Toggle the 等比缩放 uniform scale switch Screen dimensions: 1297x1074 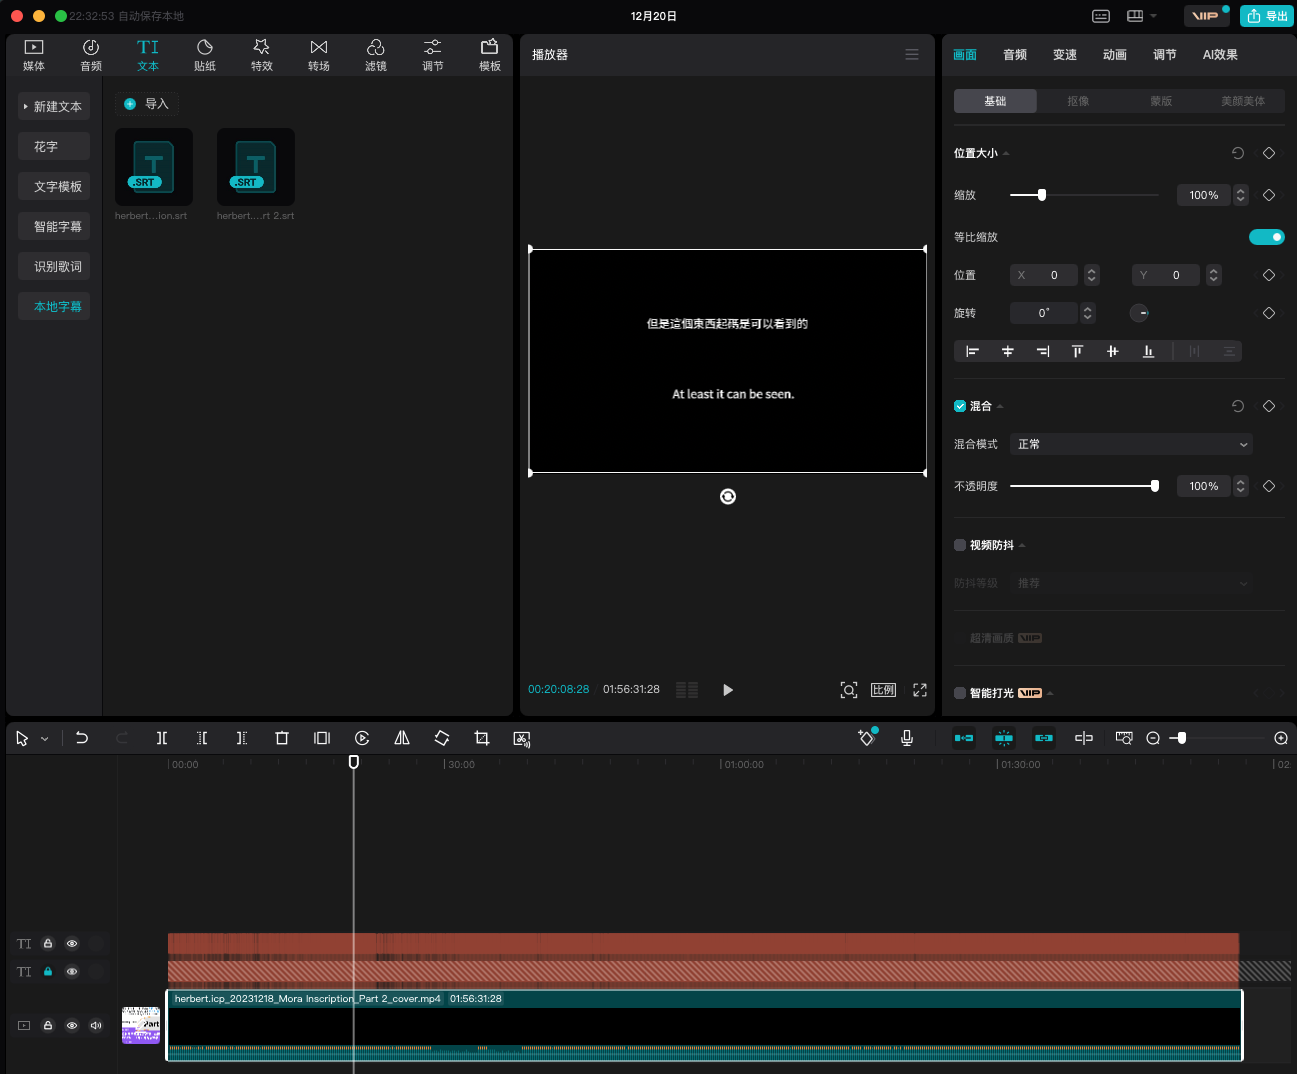(x=1266, y=237)
